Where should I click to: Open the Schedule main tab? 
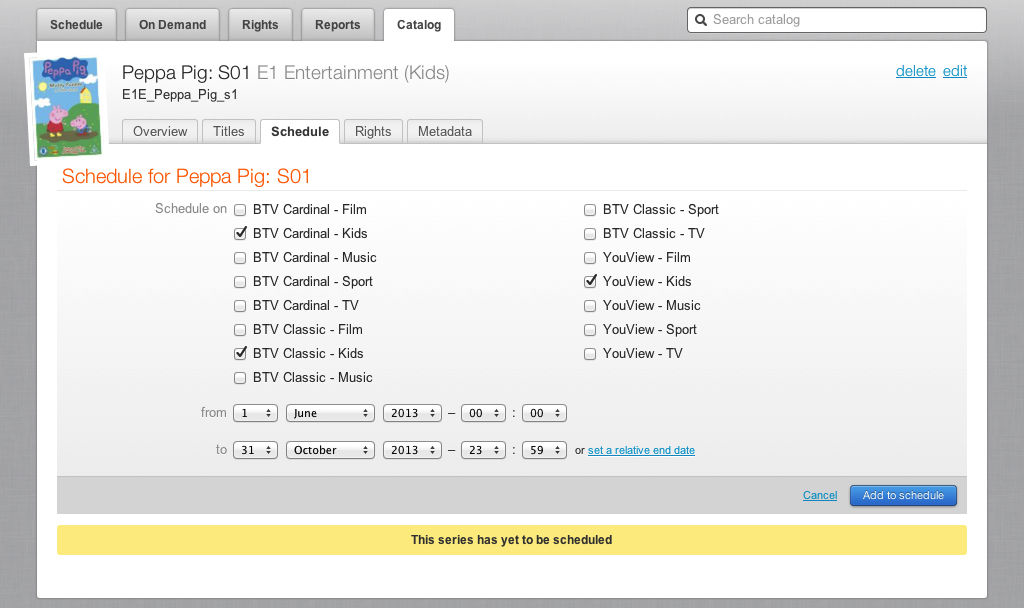(x=76, y=25)
